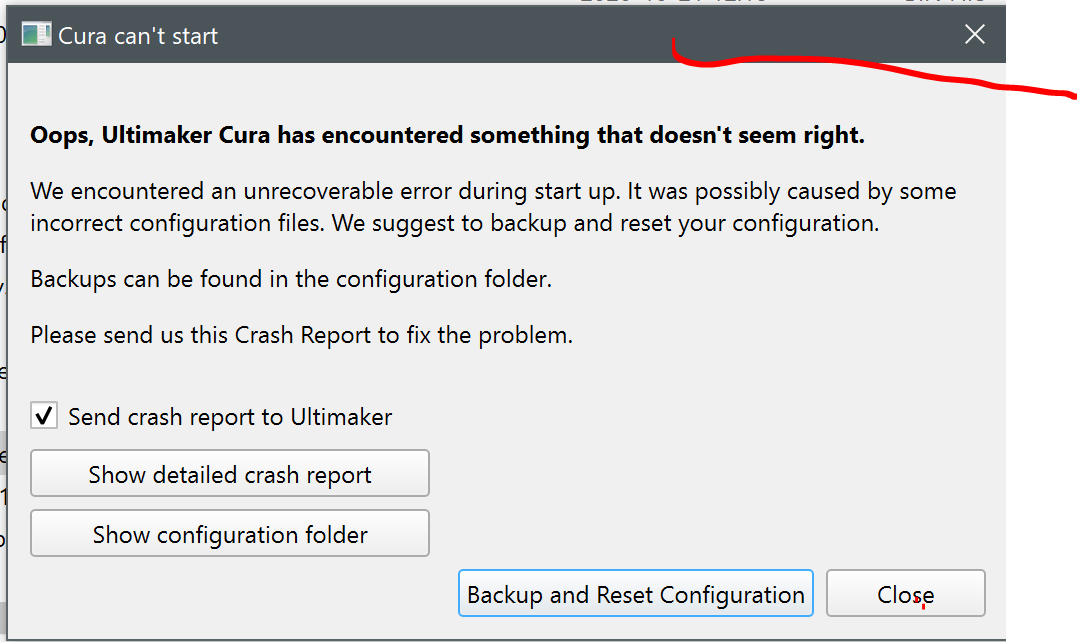The height and width of the screenshot is (642, 1077).
Task: Click the Cura application icon in the title bar
Action: [36, 33]
